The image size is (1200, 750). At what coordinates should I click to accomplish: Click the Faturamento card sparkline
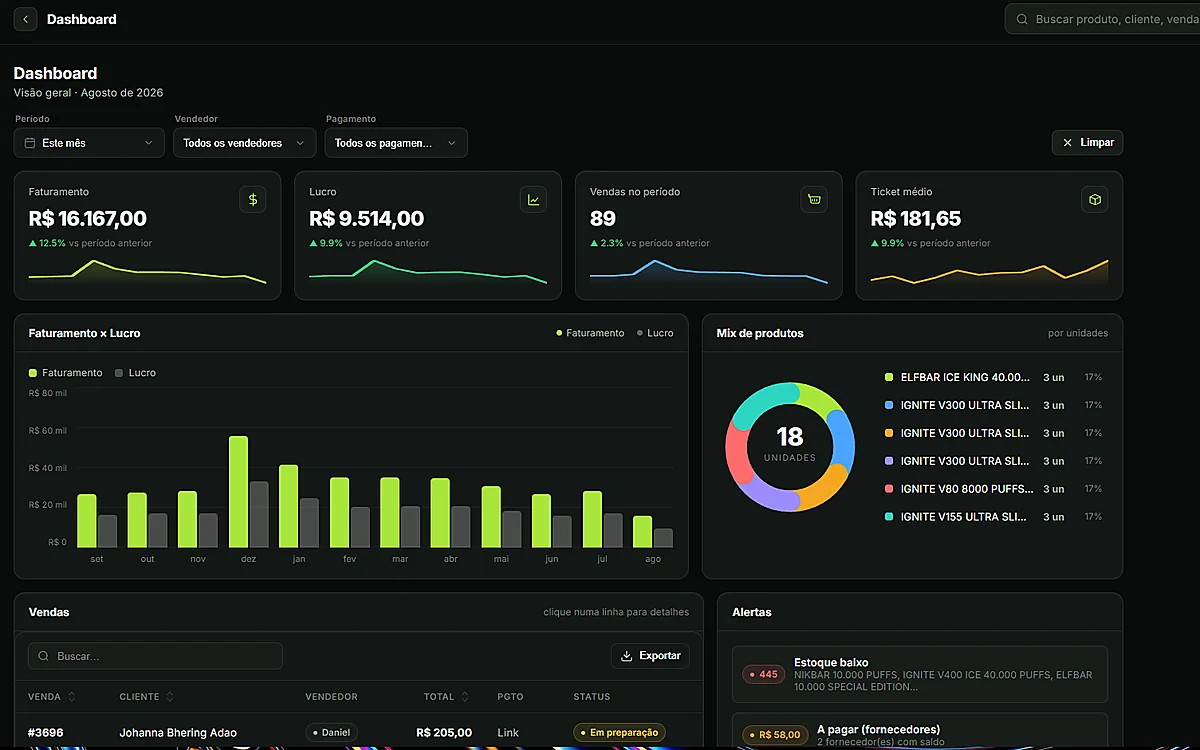[x=147, y=273]
